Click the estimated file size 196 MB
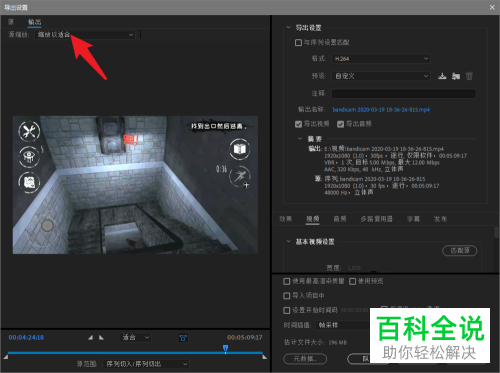Image resolution: width=500 pixels, height=373 pixels. 338,342
